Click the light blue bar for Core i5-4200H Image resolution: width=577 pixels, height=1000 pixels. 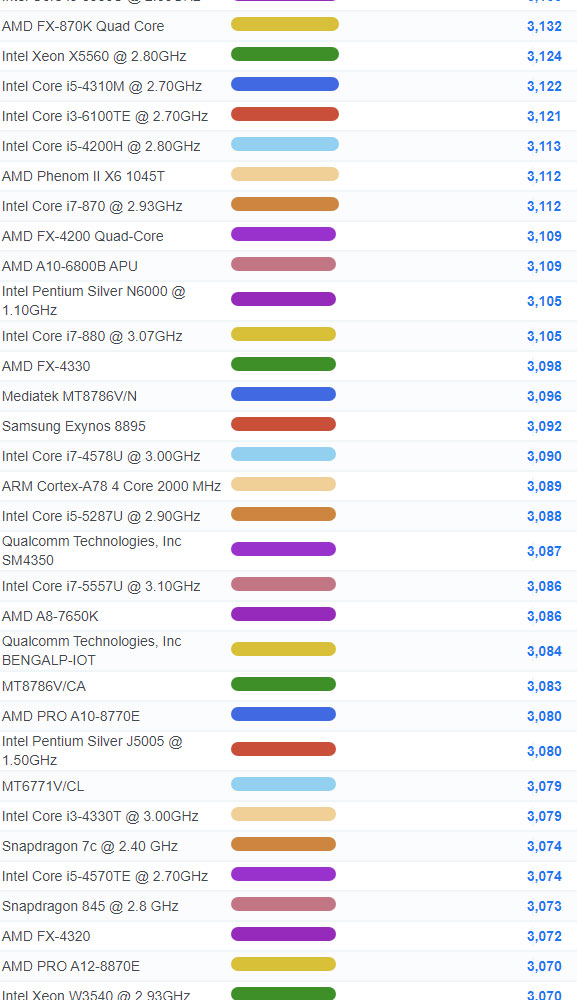pyautogui.click(x=285, y=144)
